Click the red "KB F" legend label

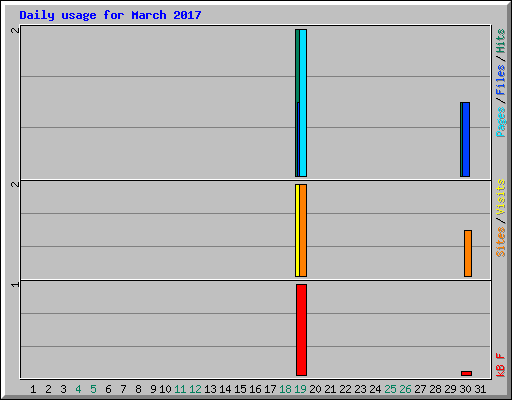tap(500, 365)
